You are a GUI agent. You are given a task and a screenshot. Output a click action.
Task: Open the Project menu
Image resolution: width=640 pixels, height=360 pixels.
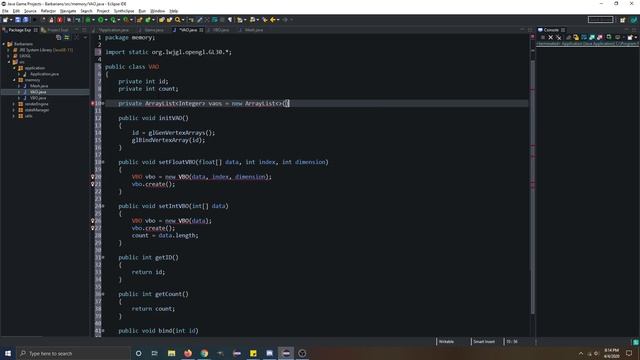pos(103,11)
